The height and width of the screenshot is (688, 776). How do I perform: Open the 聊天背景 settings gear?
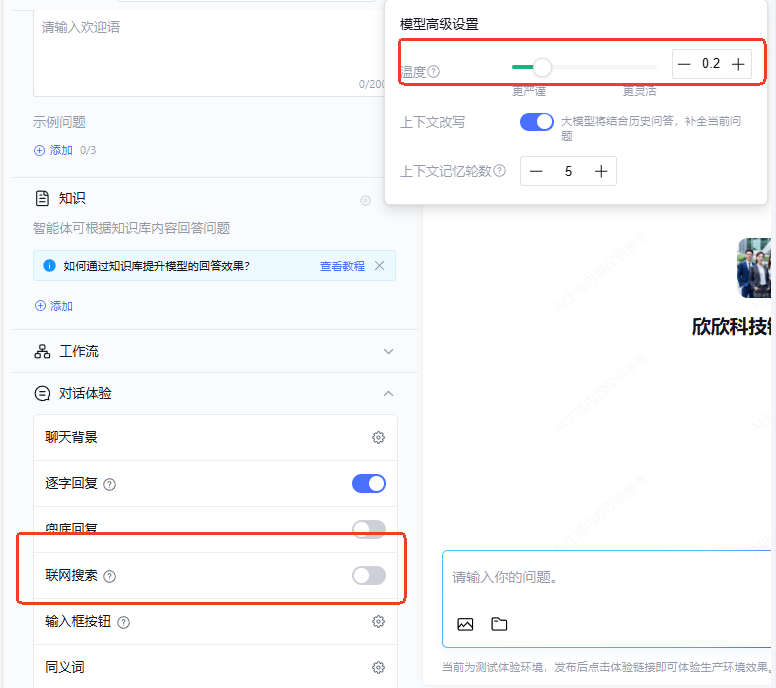click(x=378, y=437)
